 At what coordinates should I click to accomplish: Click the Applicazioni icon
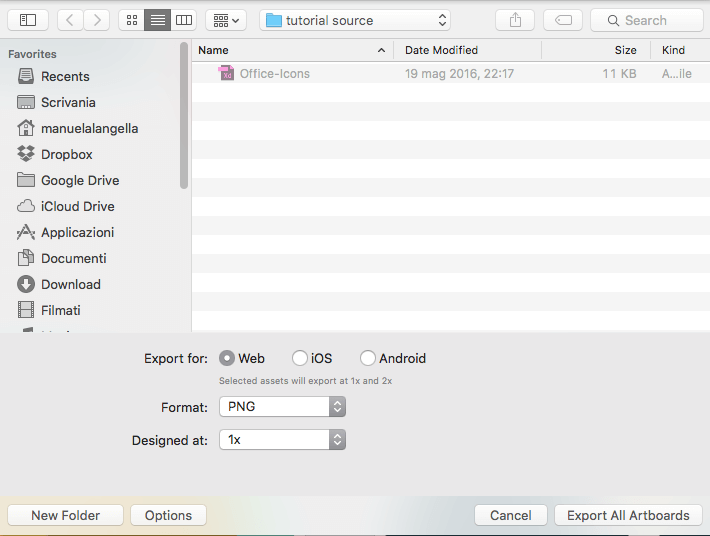coord(26,232)
